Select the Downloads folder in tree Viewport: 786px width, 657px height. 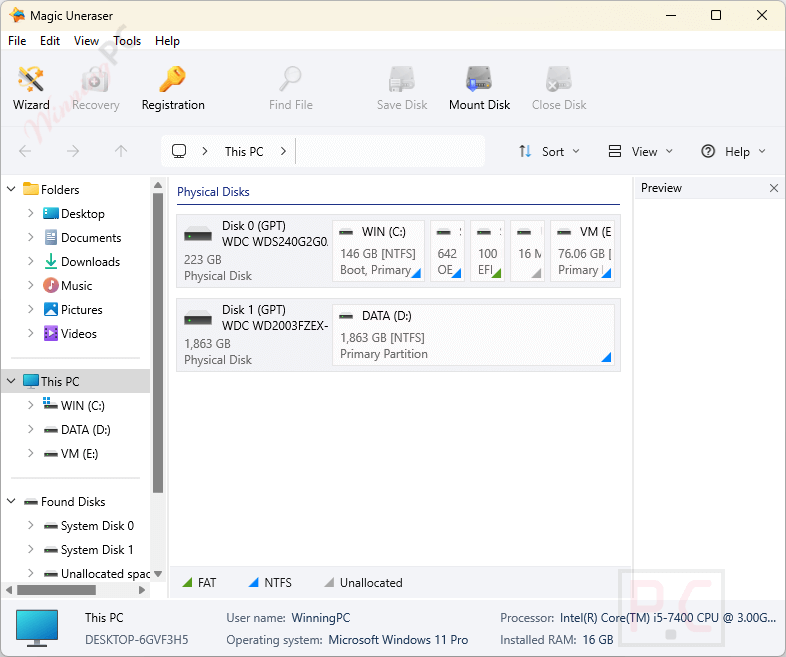[90, 262]
